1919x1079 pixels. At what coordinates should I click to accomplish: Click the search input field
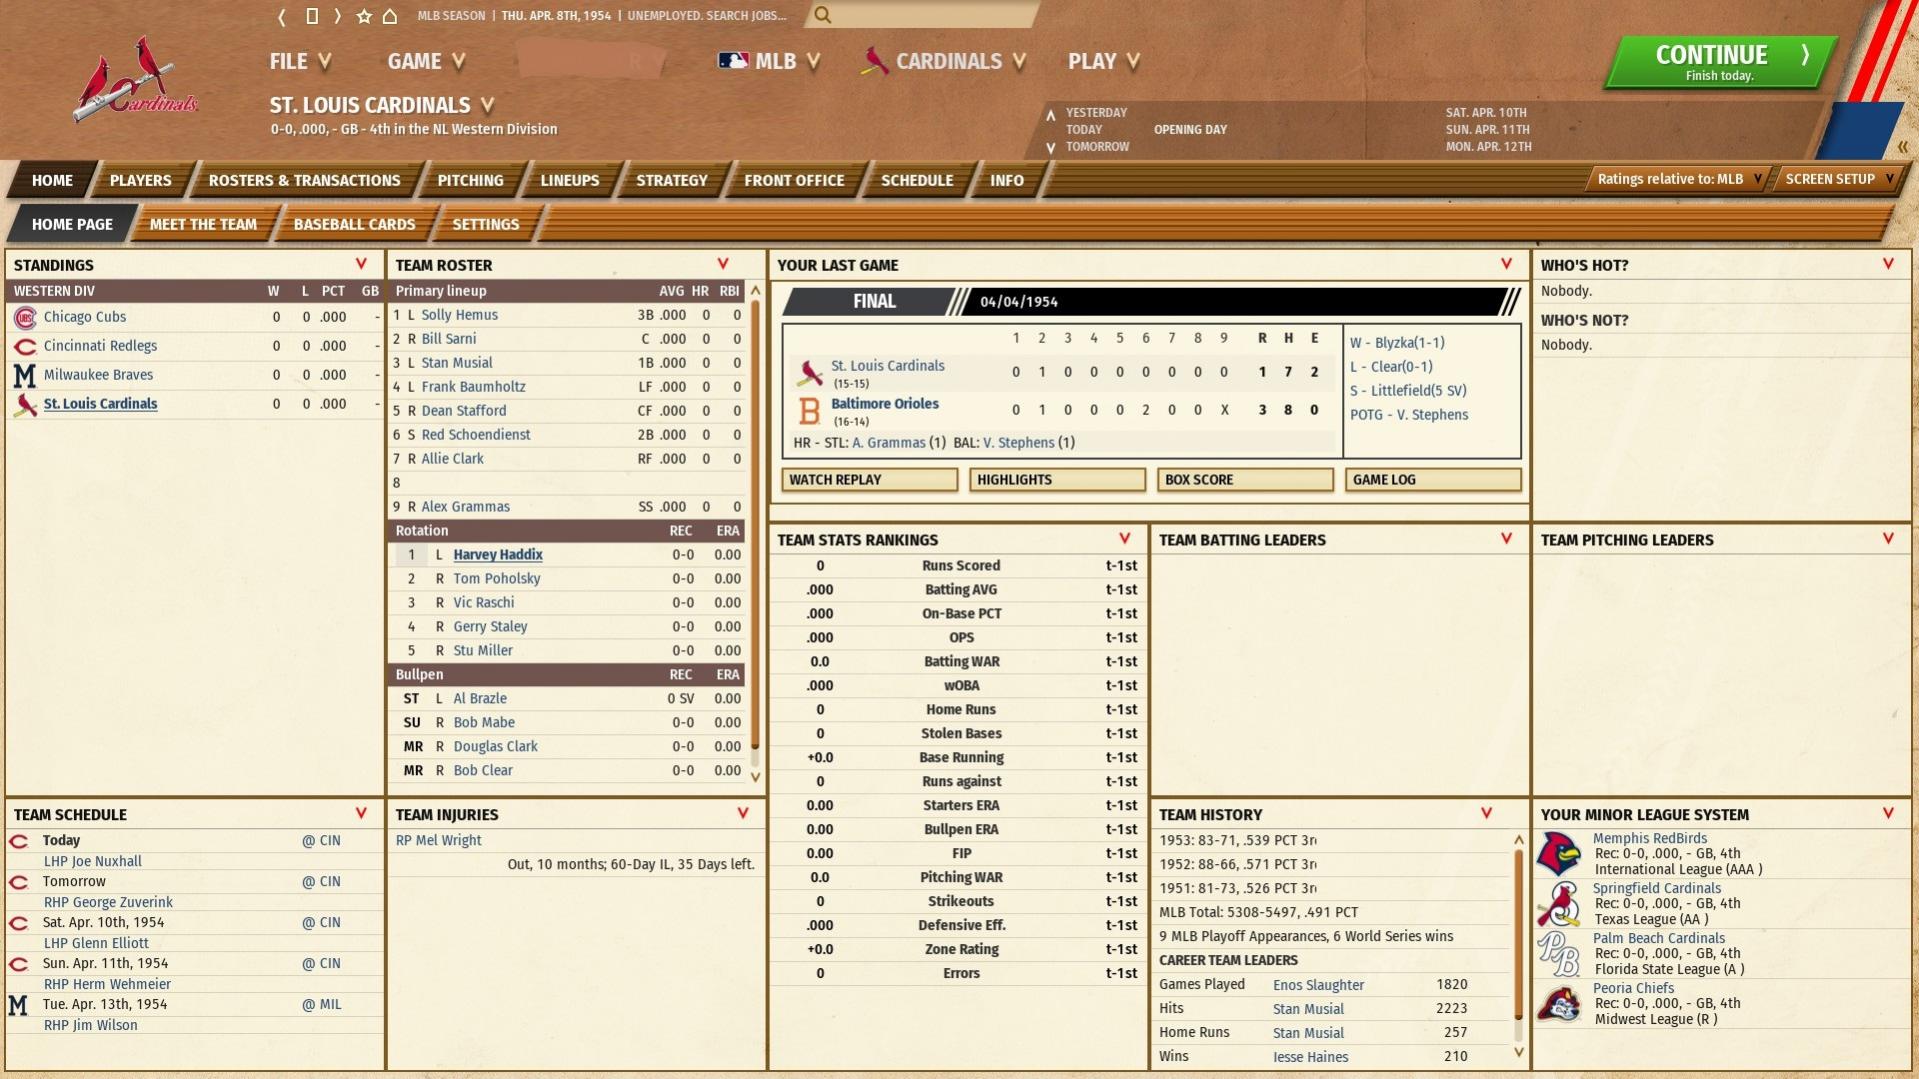click(x=930, y=15)
